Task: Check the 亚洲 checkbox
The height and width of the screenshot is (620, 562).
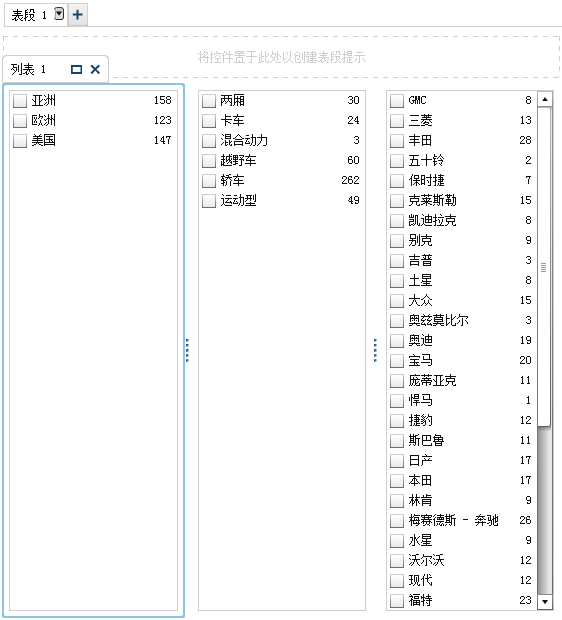Action: click(x=20, y=100)
